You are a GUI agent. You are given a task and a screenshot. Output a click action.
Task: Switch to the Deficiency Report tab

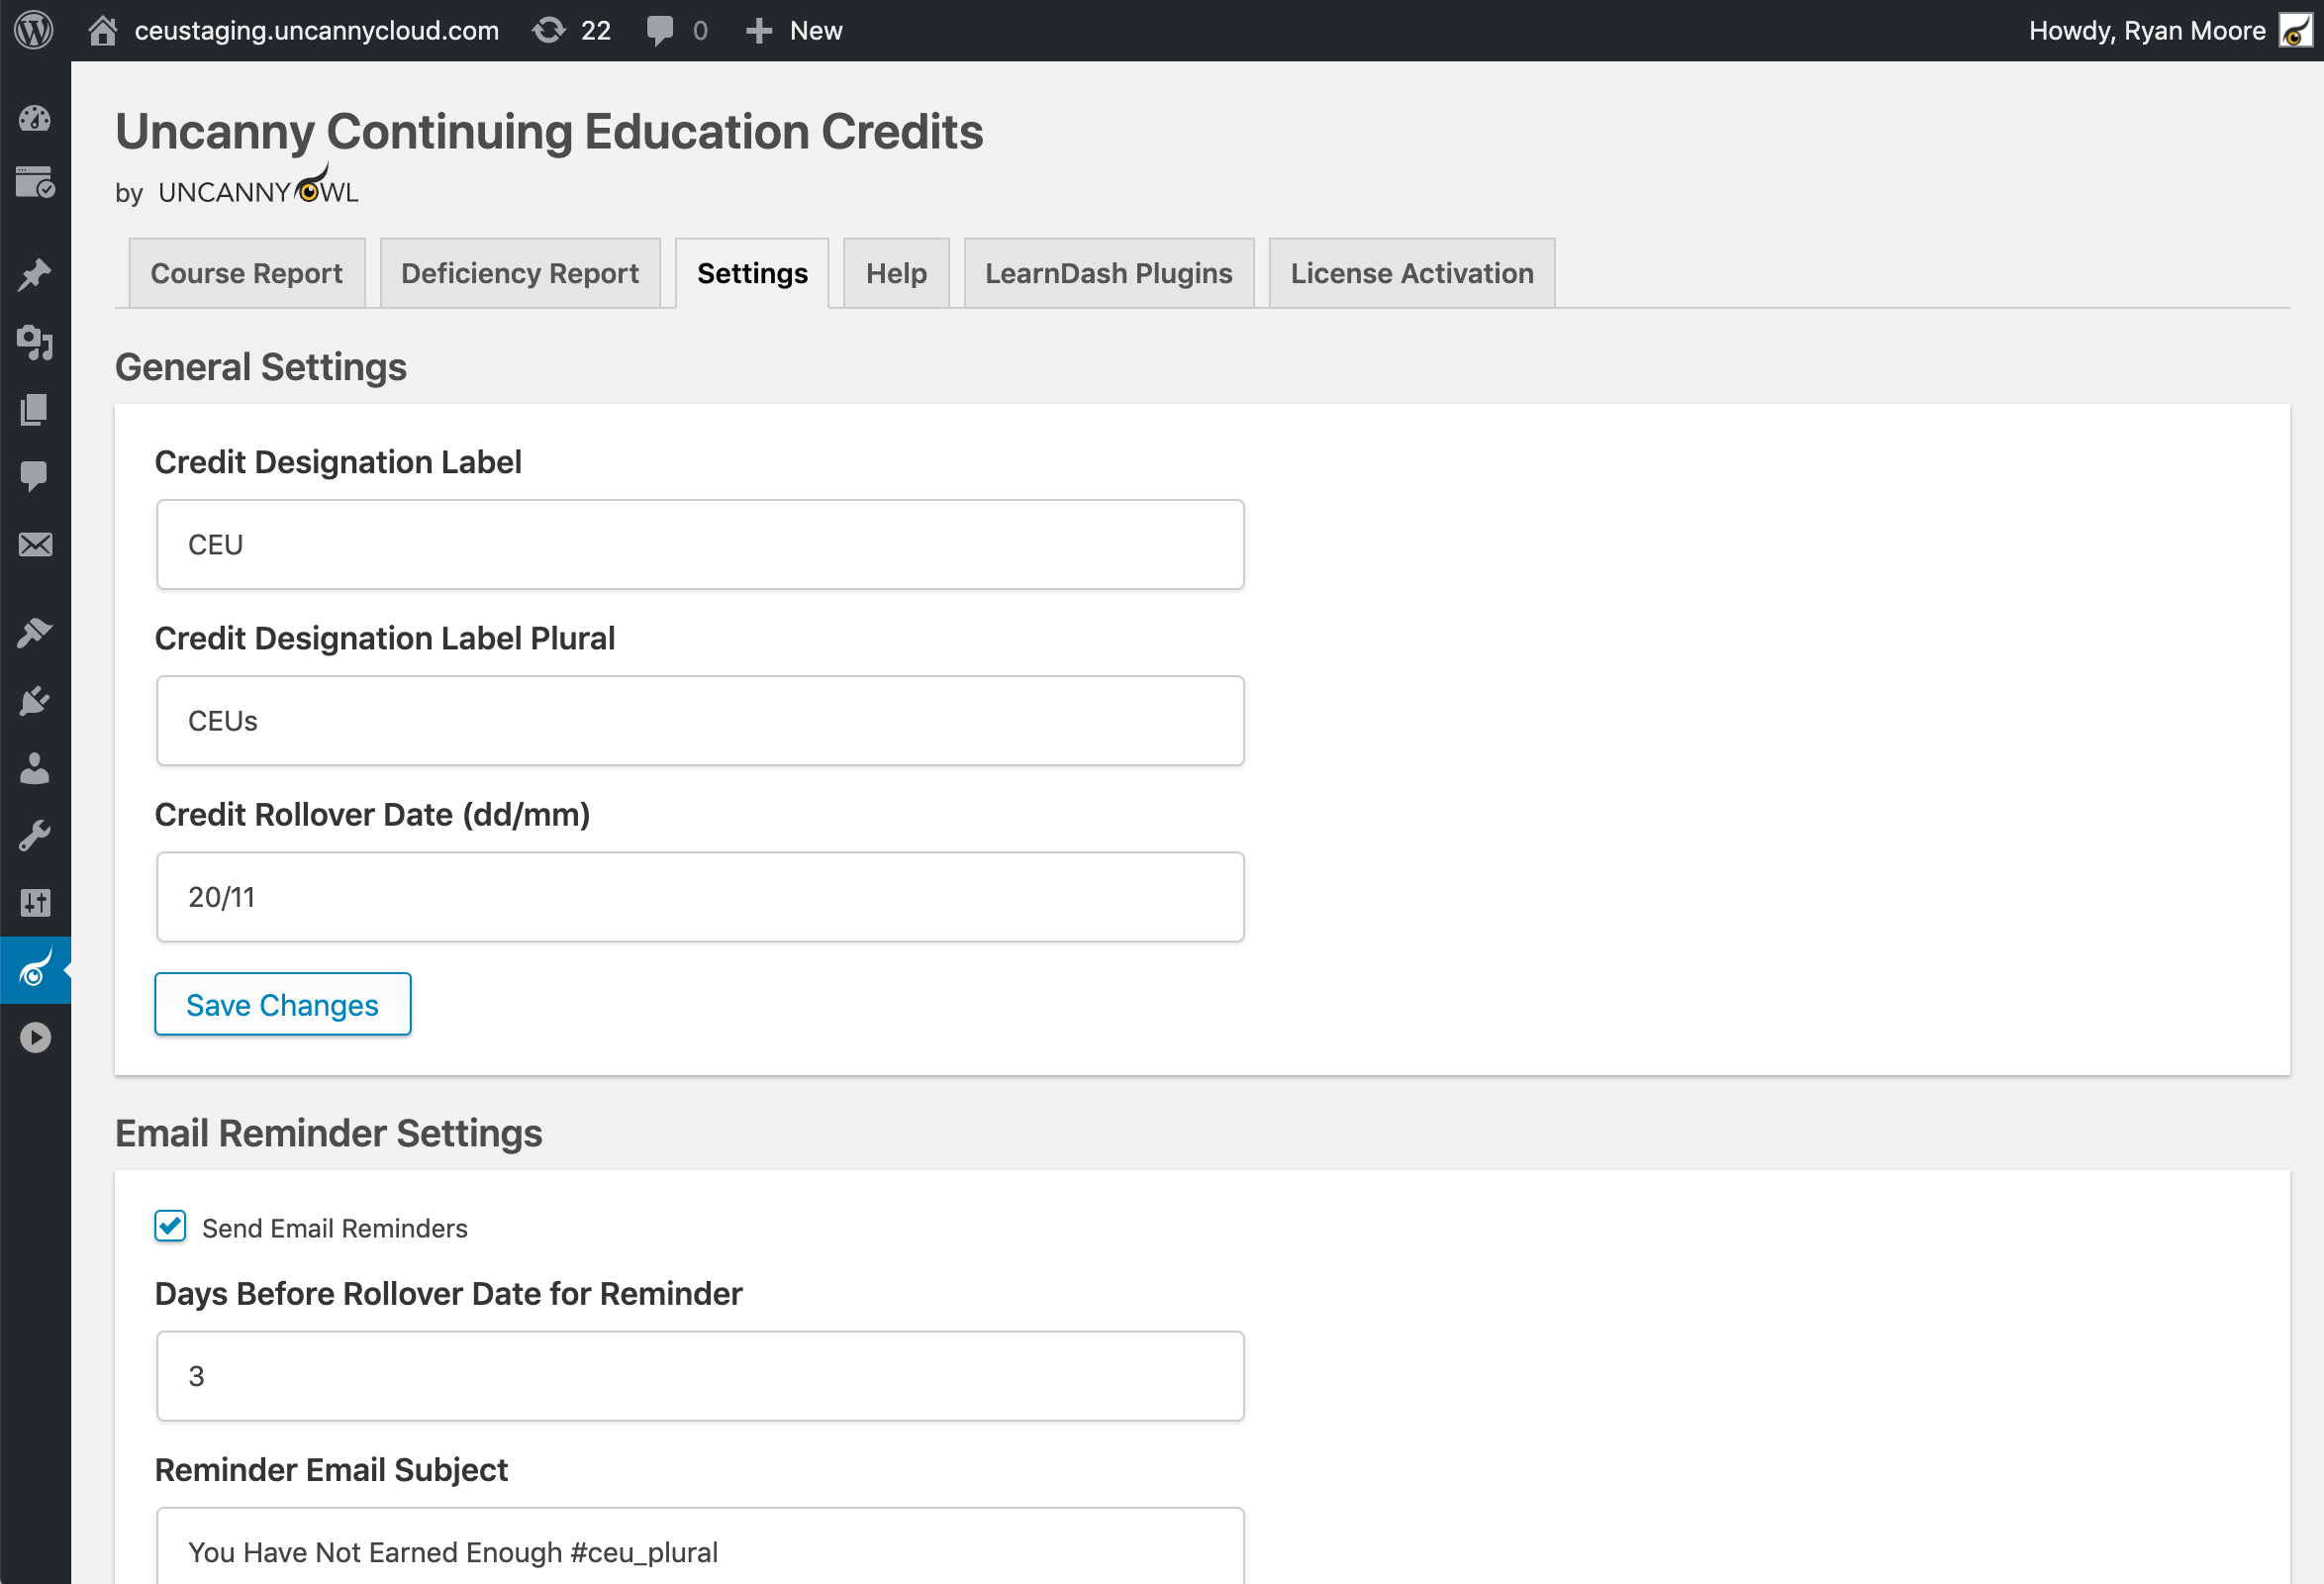click(x=519, y=273)
